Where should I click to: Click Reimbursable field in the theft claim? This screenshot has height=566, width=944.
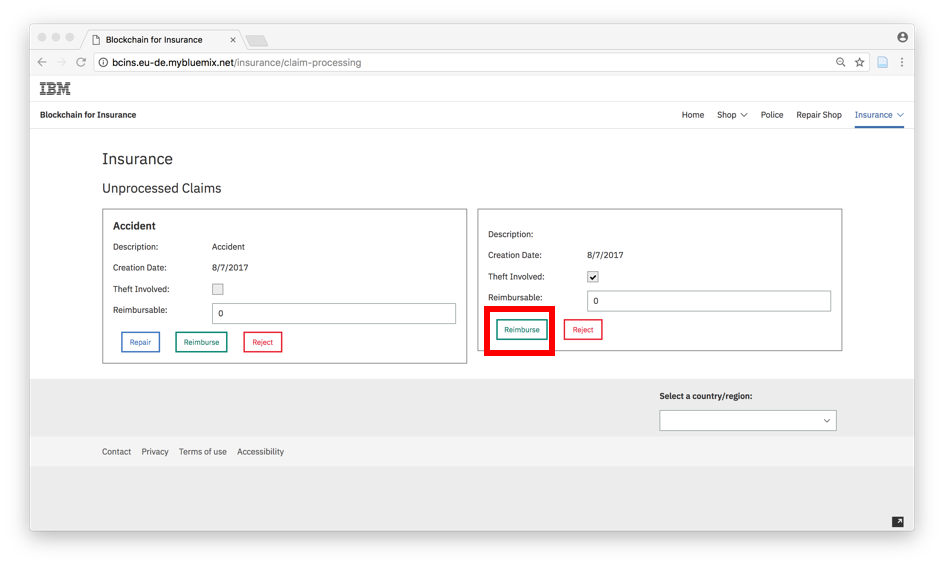[x=709, y=301]
